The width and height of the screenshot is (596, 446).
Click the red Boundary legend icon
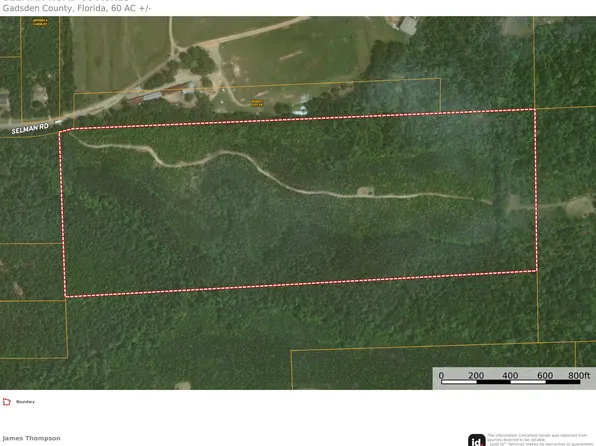6,402
